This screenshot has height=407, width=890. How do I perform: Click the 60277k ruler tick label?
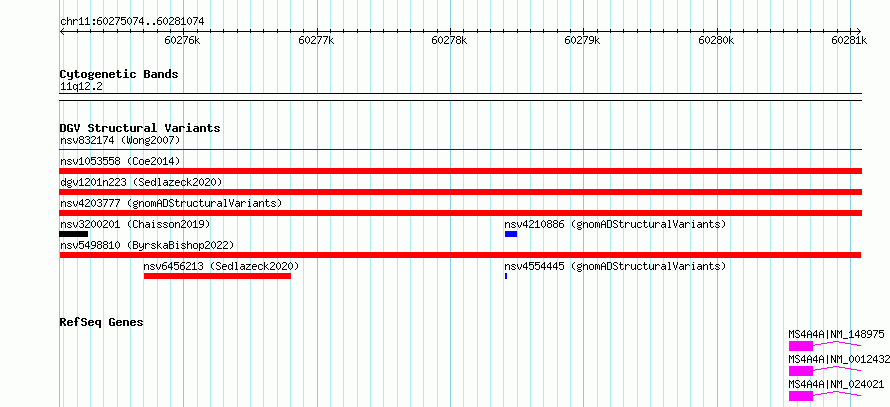coord(316,40)
